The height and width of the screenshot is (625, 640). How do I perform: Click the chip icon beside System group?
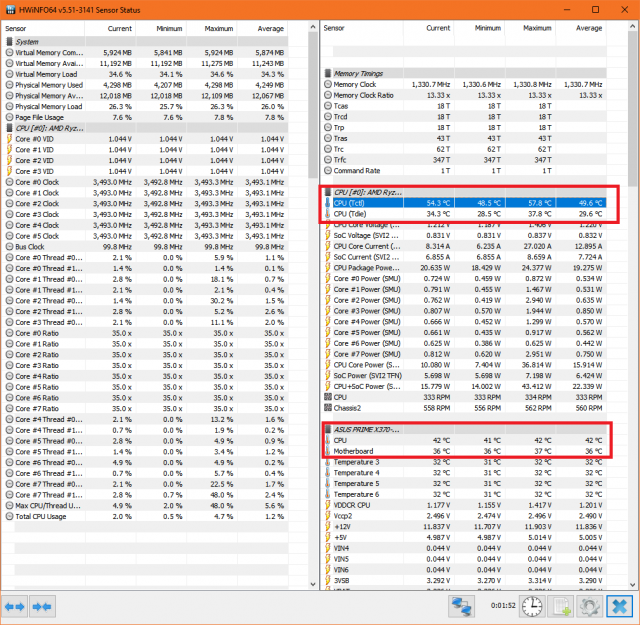point(9,42)
